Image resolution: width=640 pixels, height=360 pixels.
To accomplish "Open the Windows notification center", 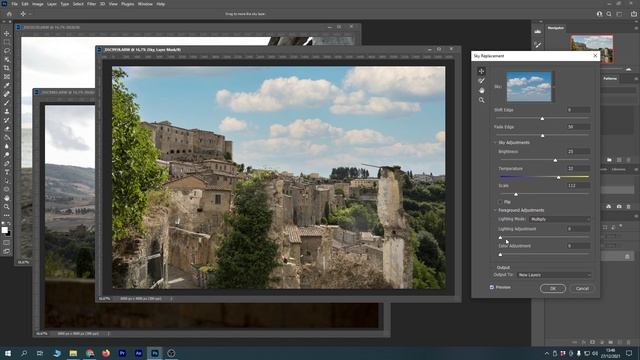I will (x=629, y=353).
